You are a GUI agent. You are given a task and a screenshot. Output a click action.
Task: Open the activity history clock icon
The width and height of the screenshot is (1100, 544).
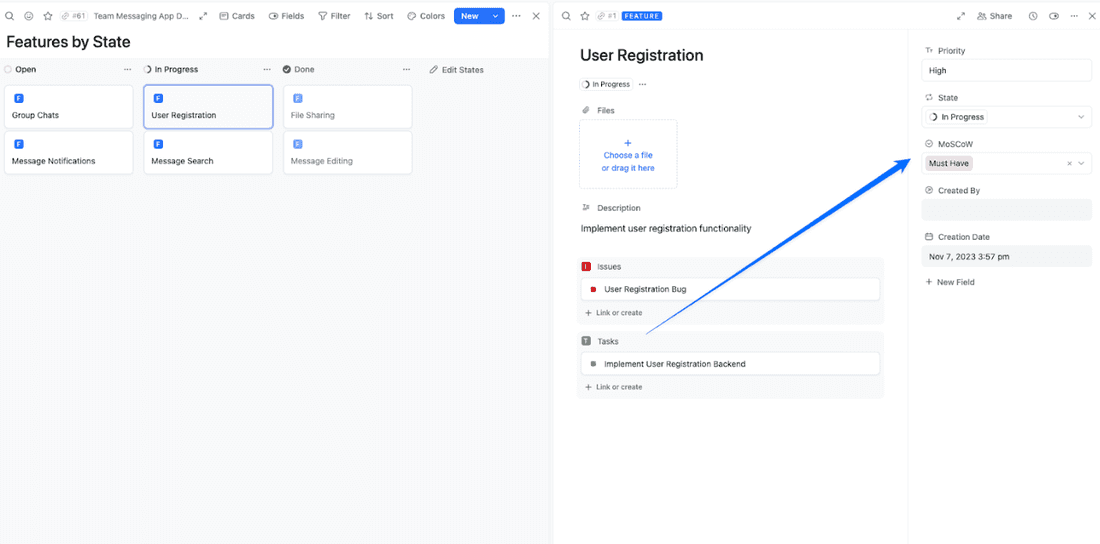click(1033, 15)
